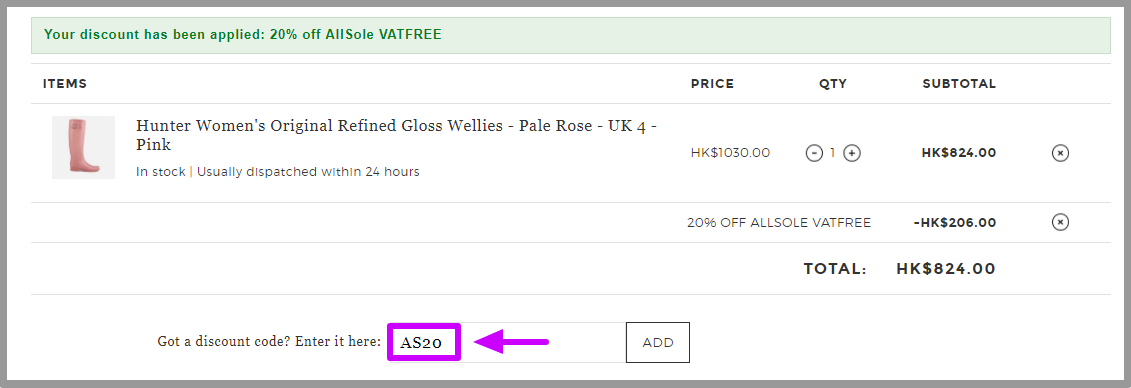Click the -HK$206.00 discount amount
Viewport: 1131px width, 388px height.
(x=954, y=223)
